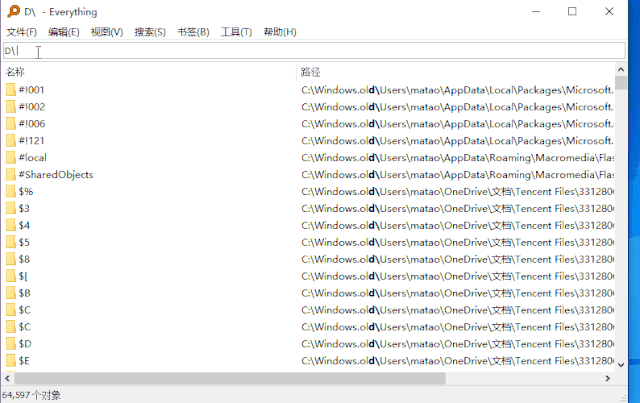Open the 文件(F) menu
The height and width of the screenshot is (403, 640).
[x=22, y=32]
